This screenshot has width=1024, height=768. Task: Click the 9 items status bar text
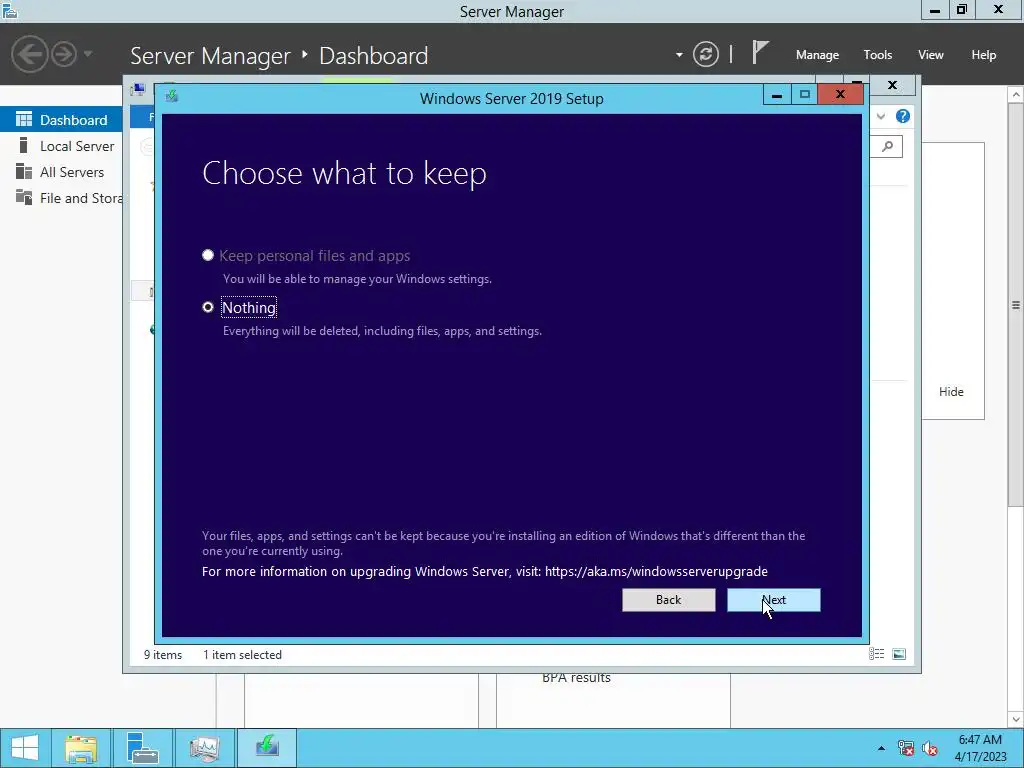click(x=163, y=654)
